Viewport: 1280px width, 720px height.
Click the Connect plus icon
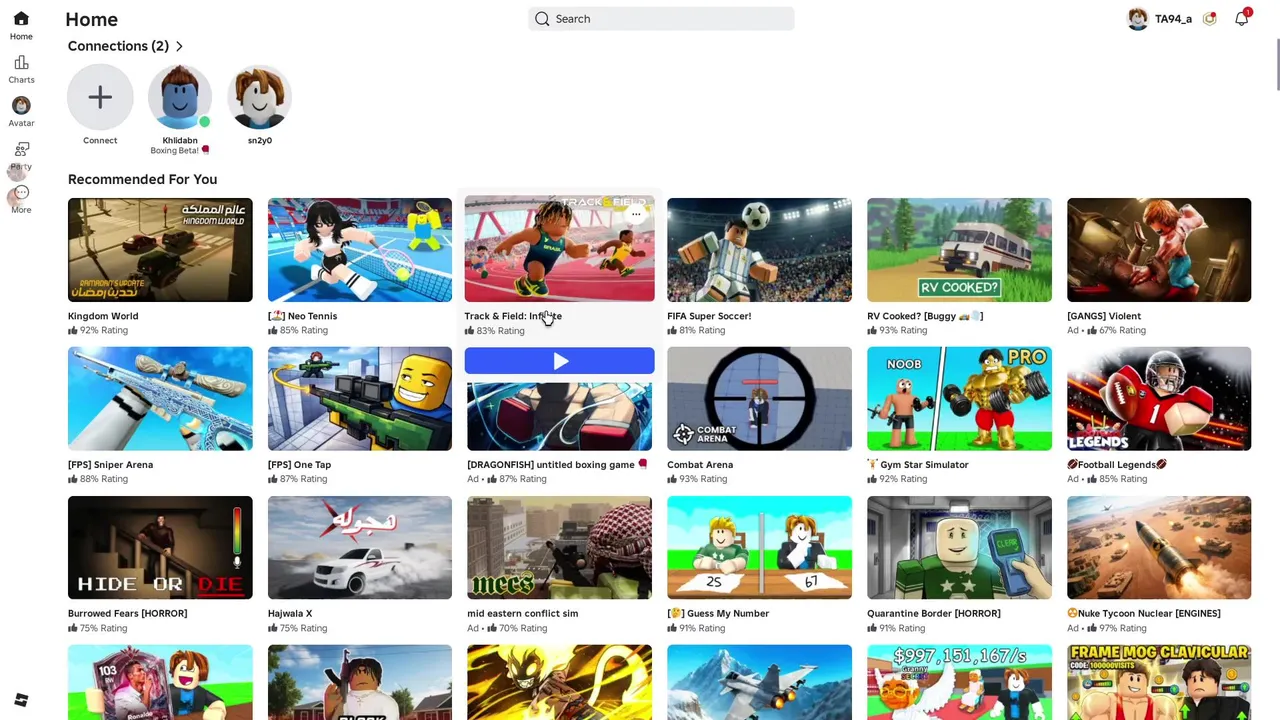coord(100,97)
